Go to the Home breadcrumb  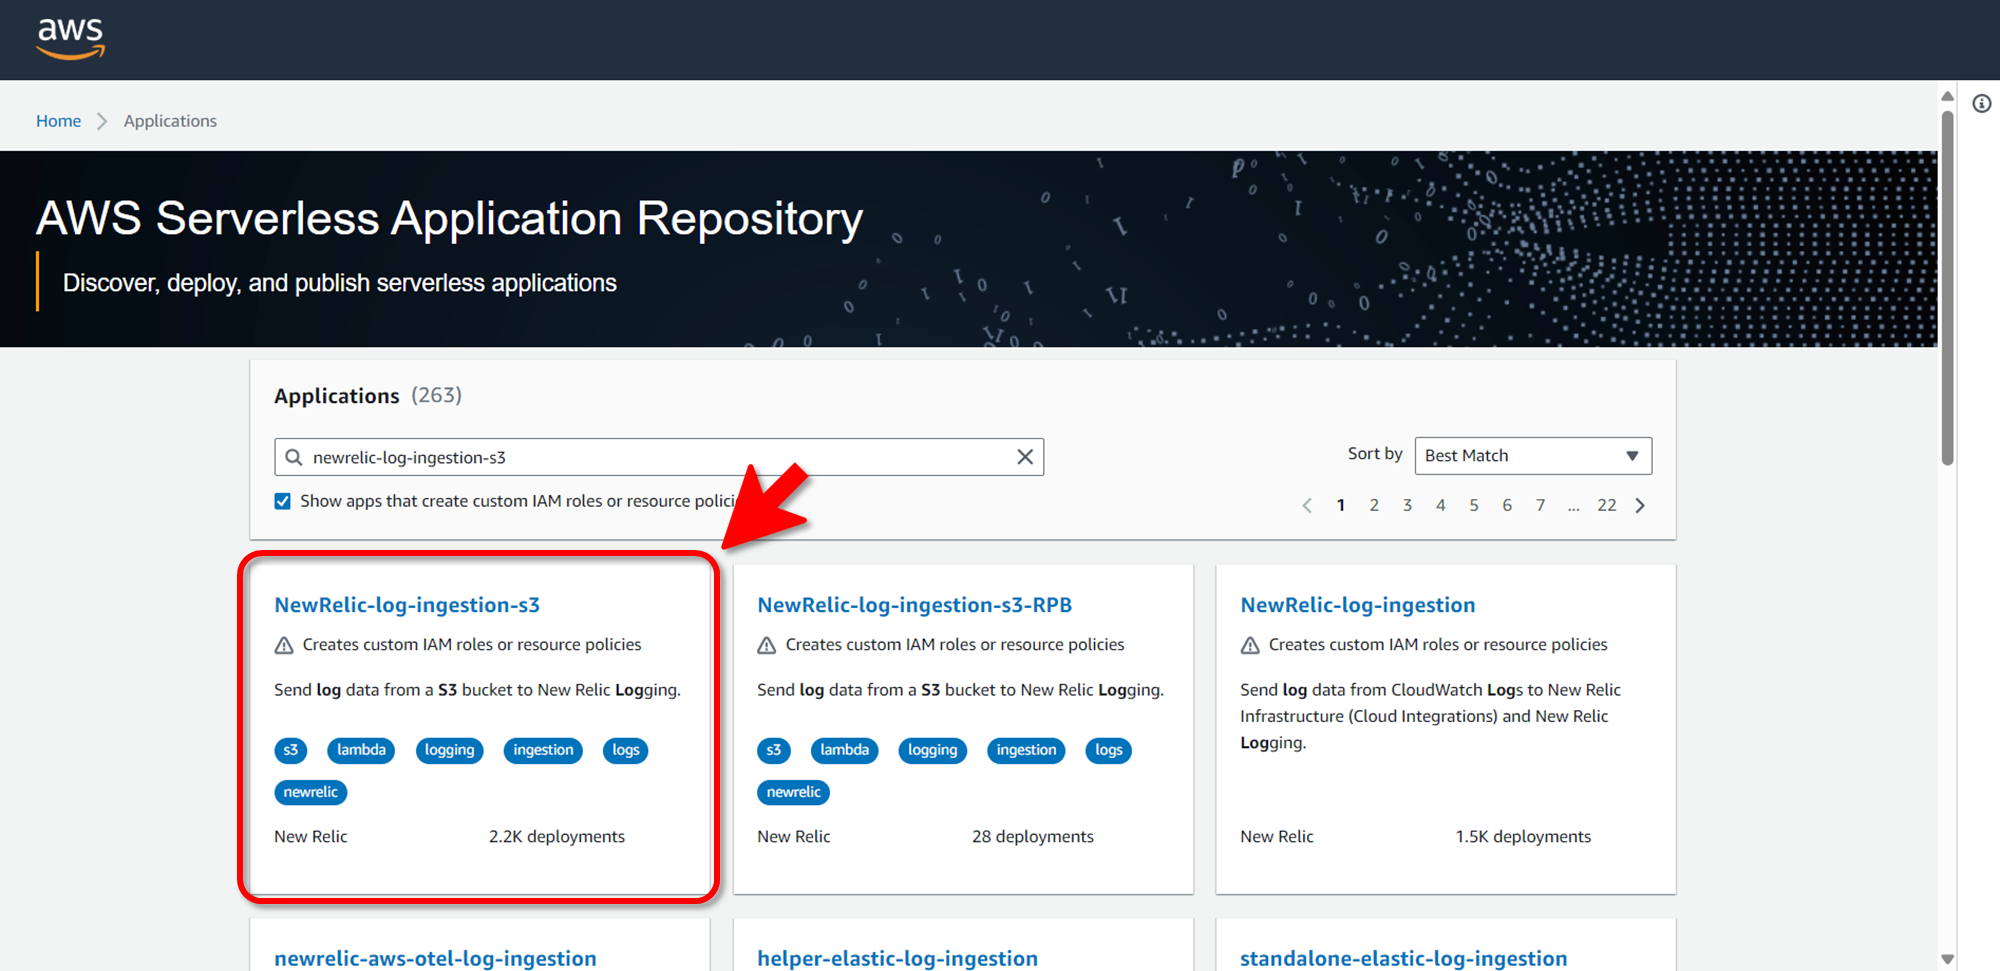pos(58,121)
